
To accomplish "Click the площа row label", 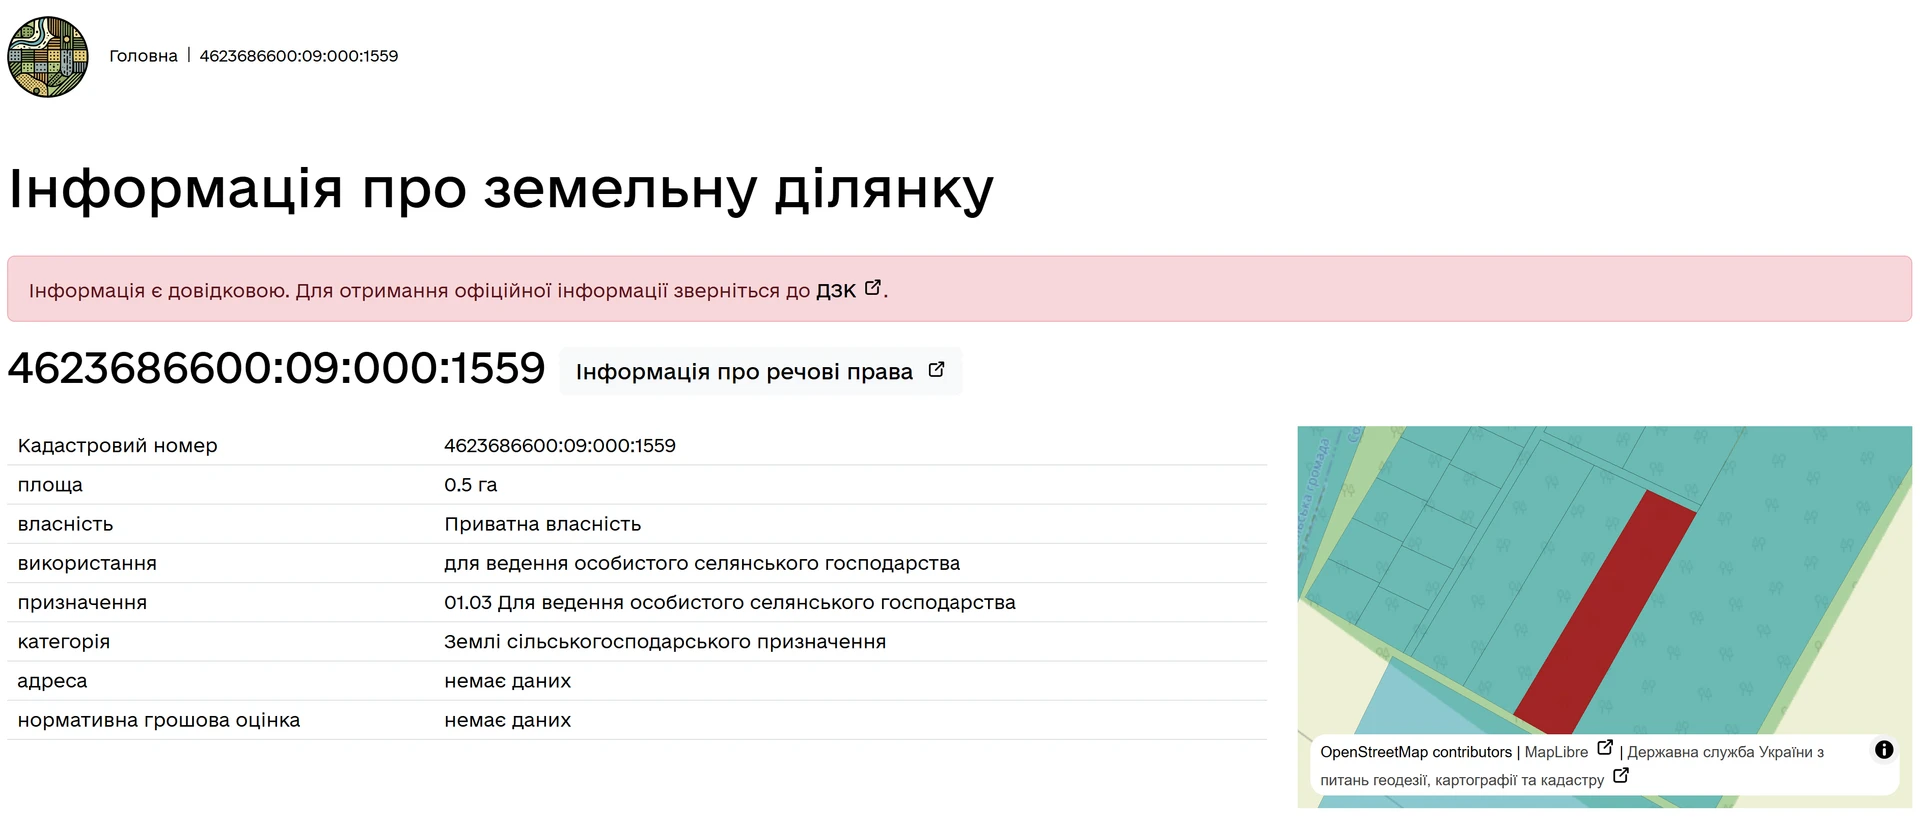I will click(x=50, y=485).
